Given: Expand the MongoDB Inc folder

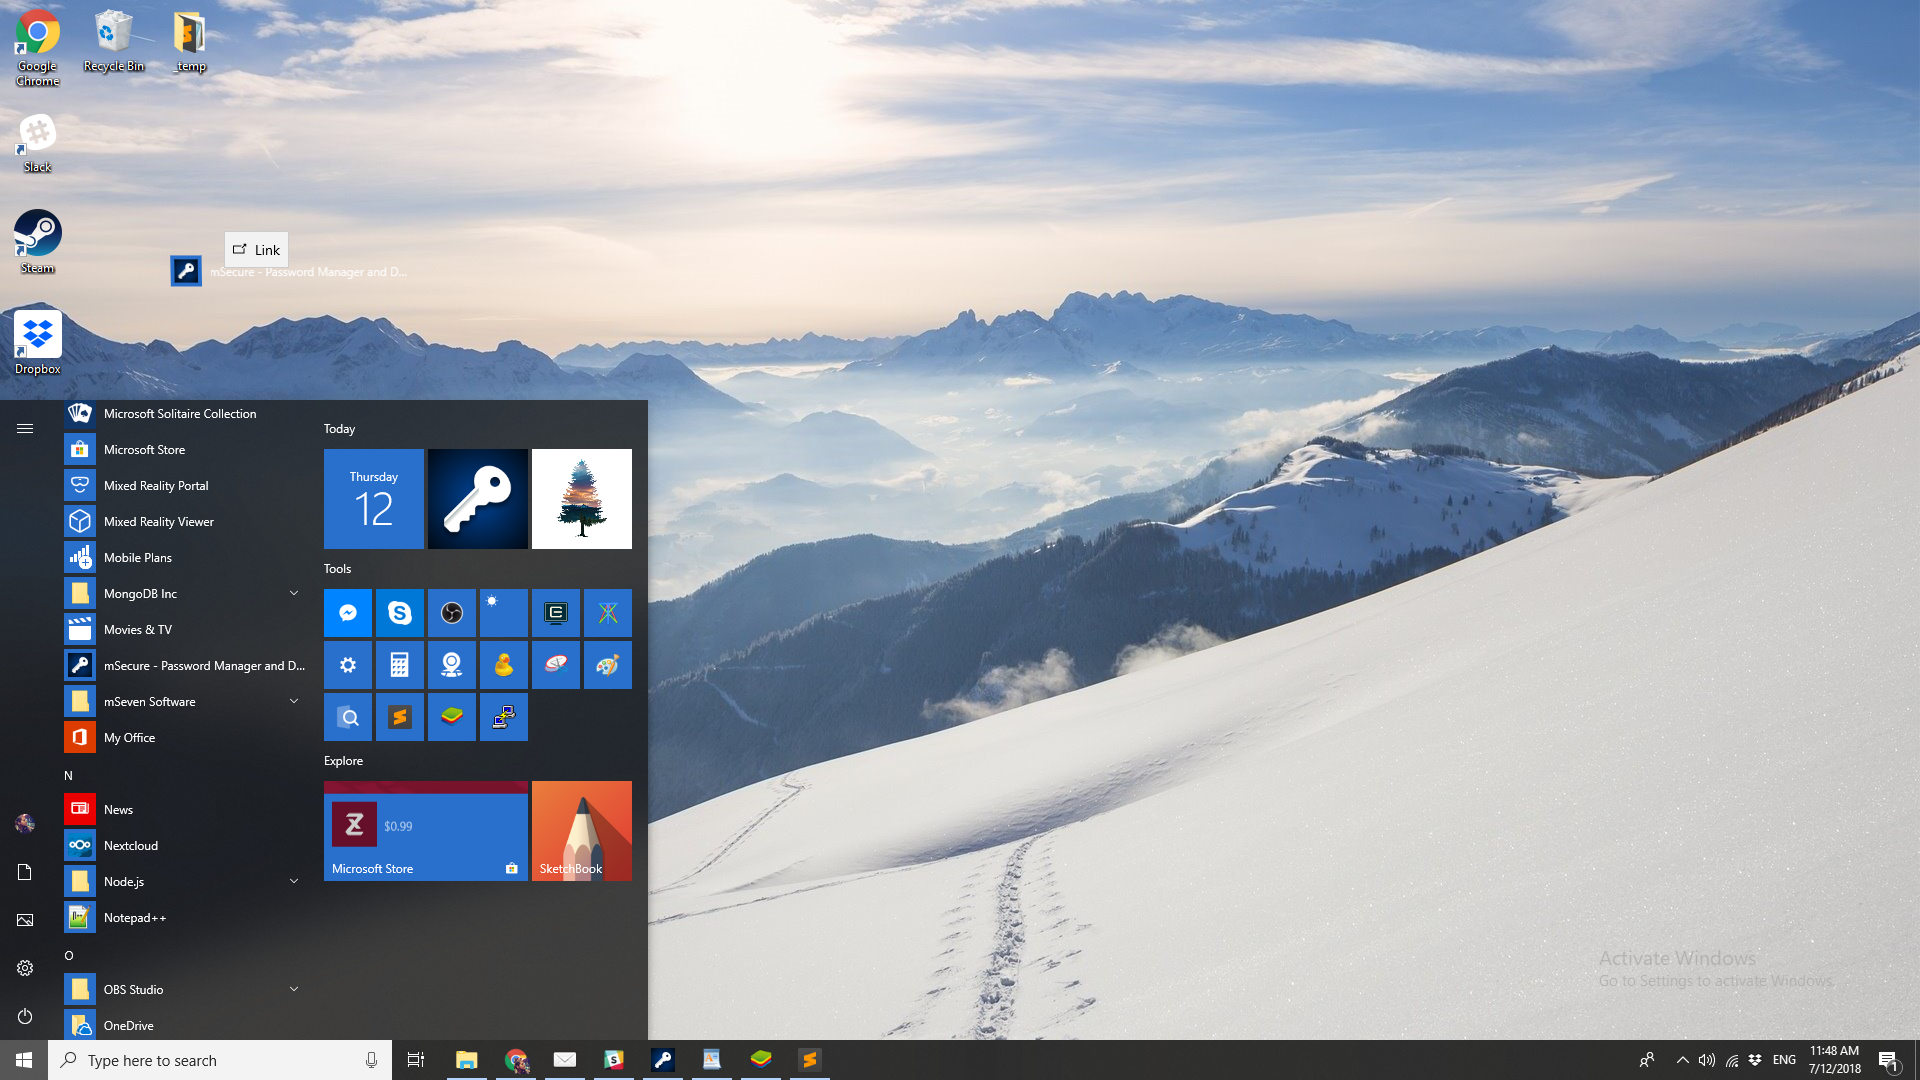Looking at the screenshot, I should pyautogui.click(x=294, y=593).
